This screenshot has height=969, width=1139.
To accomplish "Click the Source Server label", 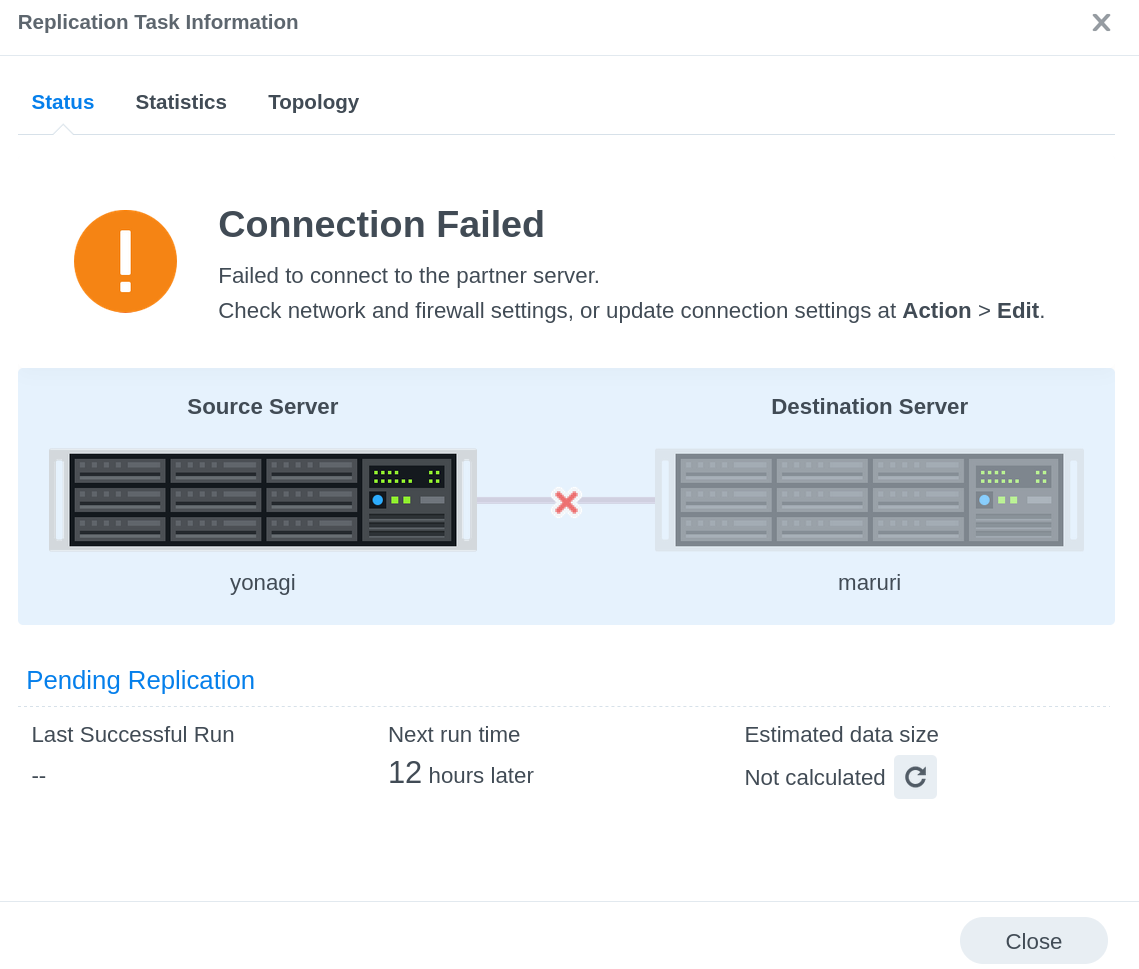I will (x=263, y=407).
